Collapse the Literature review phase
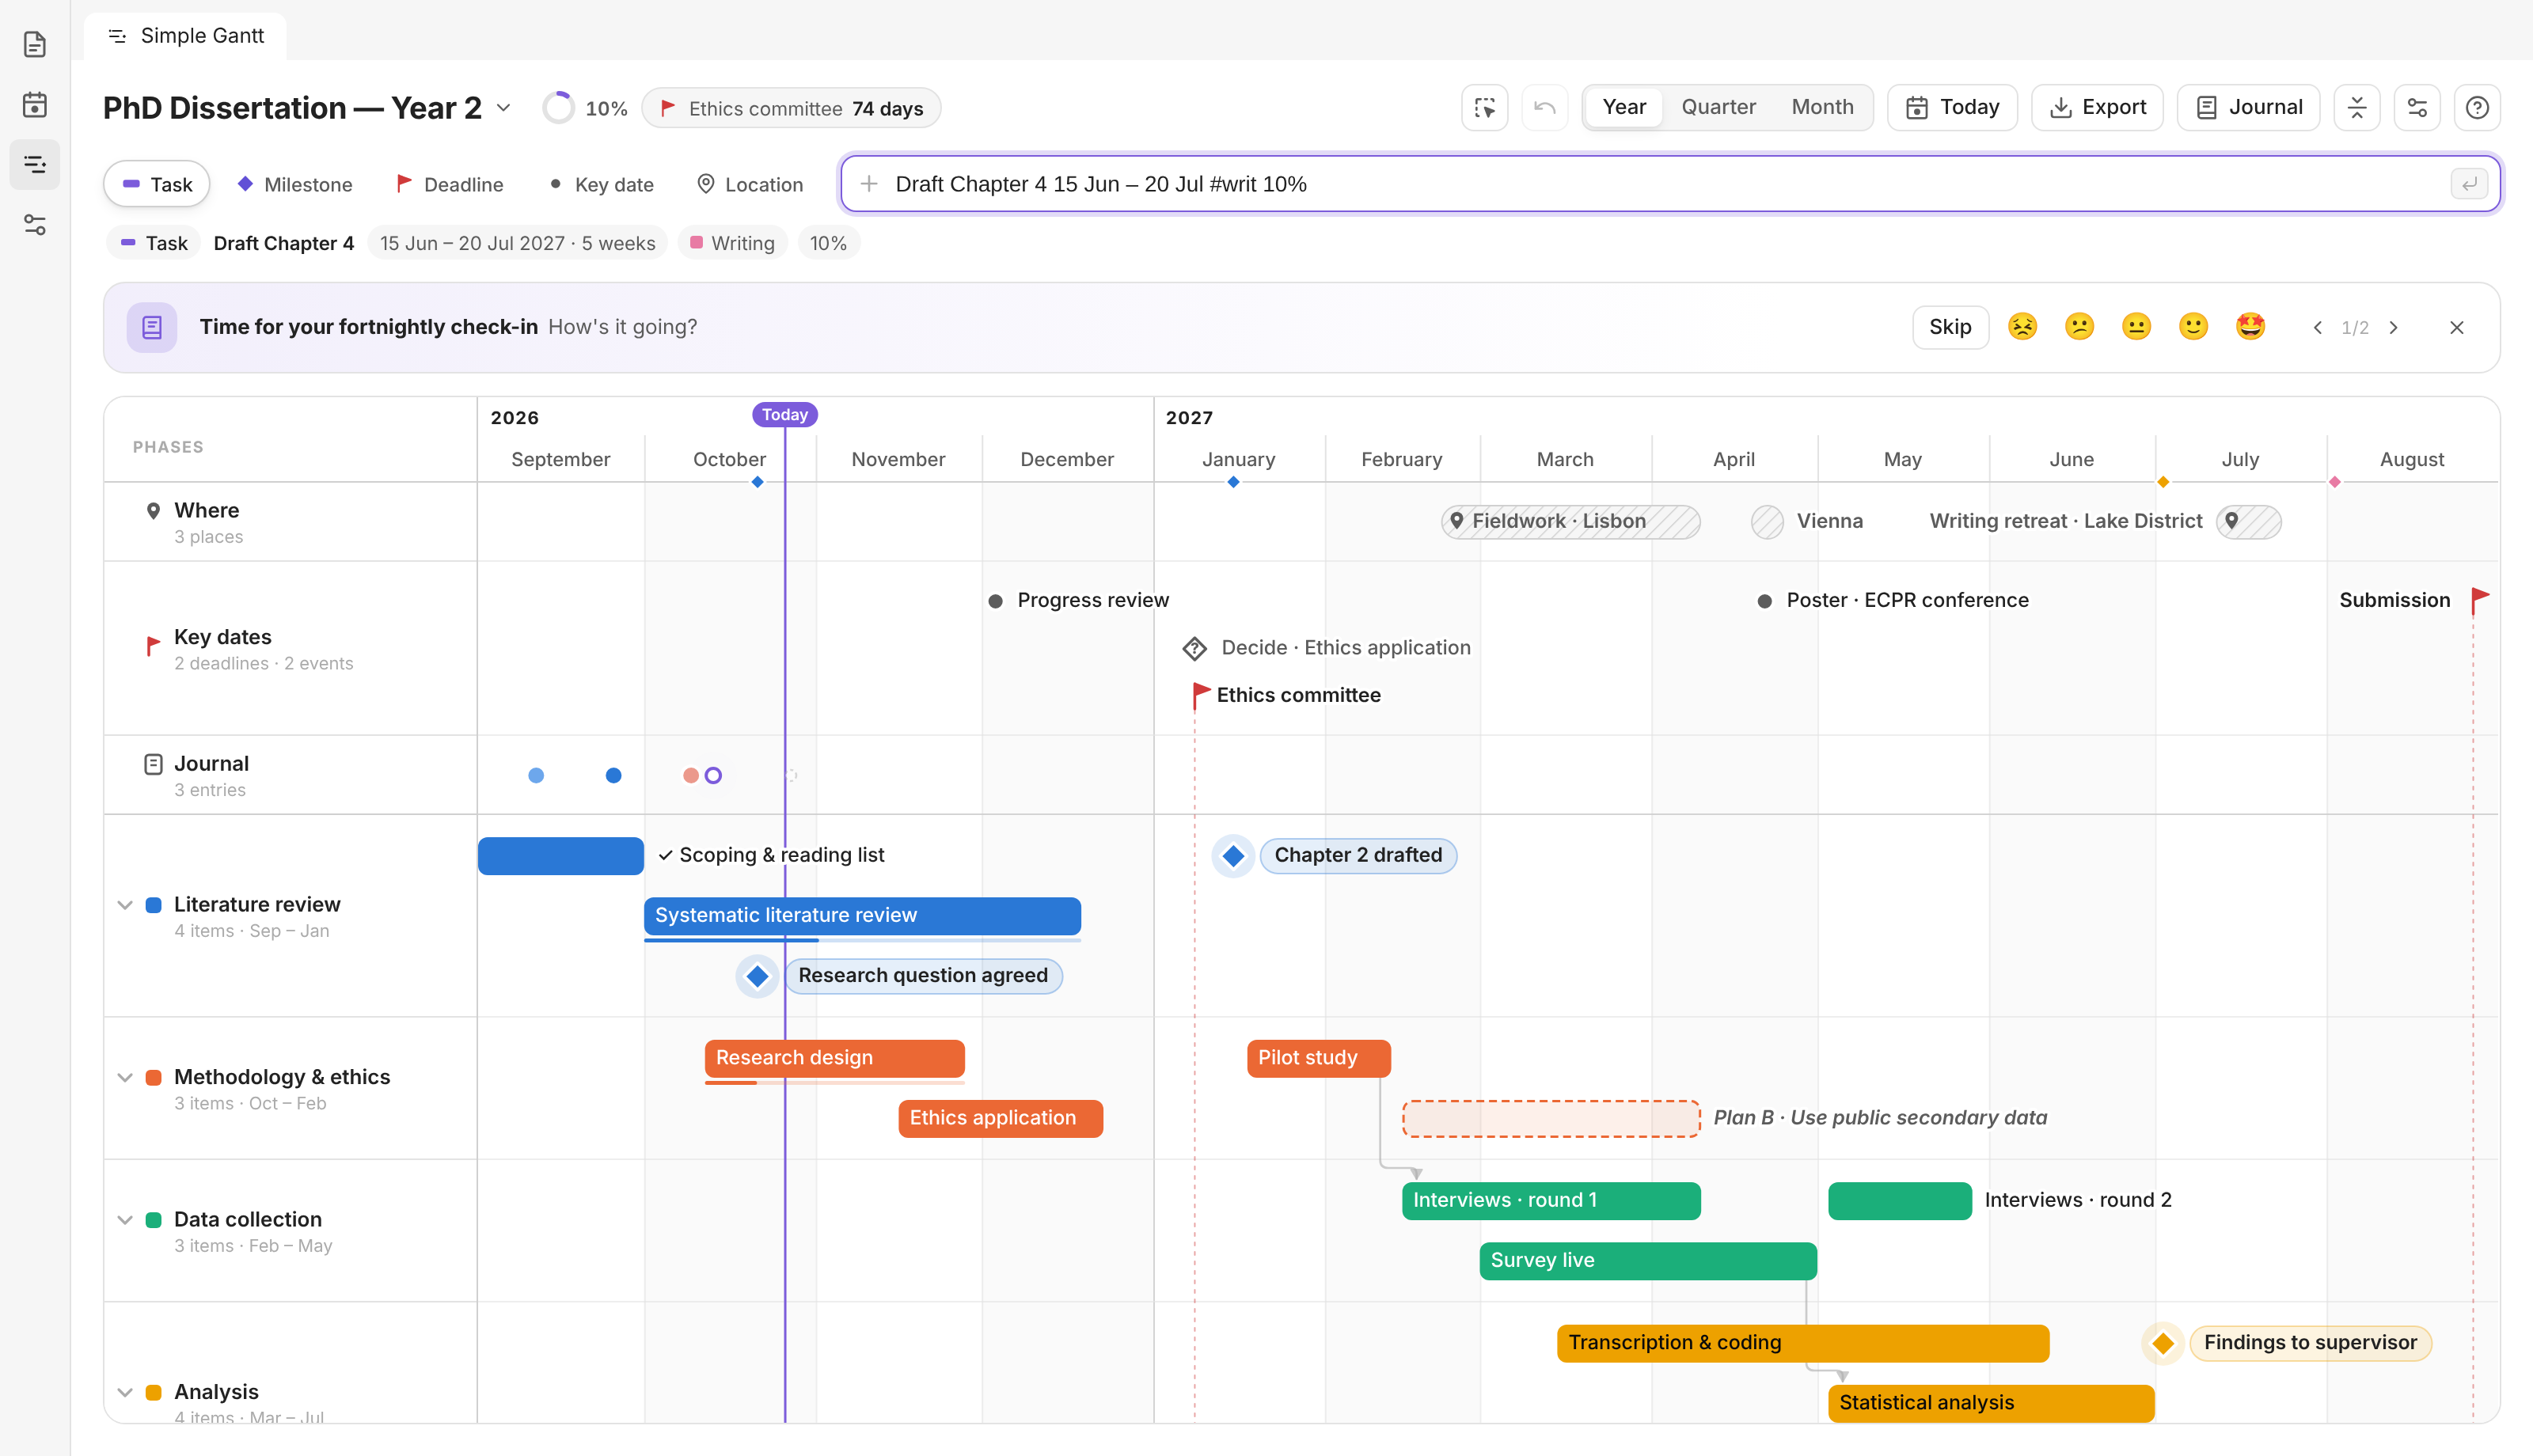 (x=125, y=905)
